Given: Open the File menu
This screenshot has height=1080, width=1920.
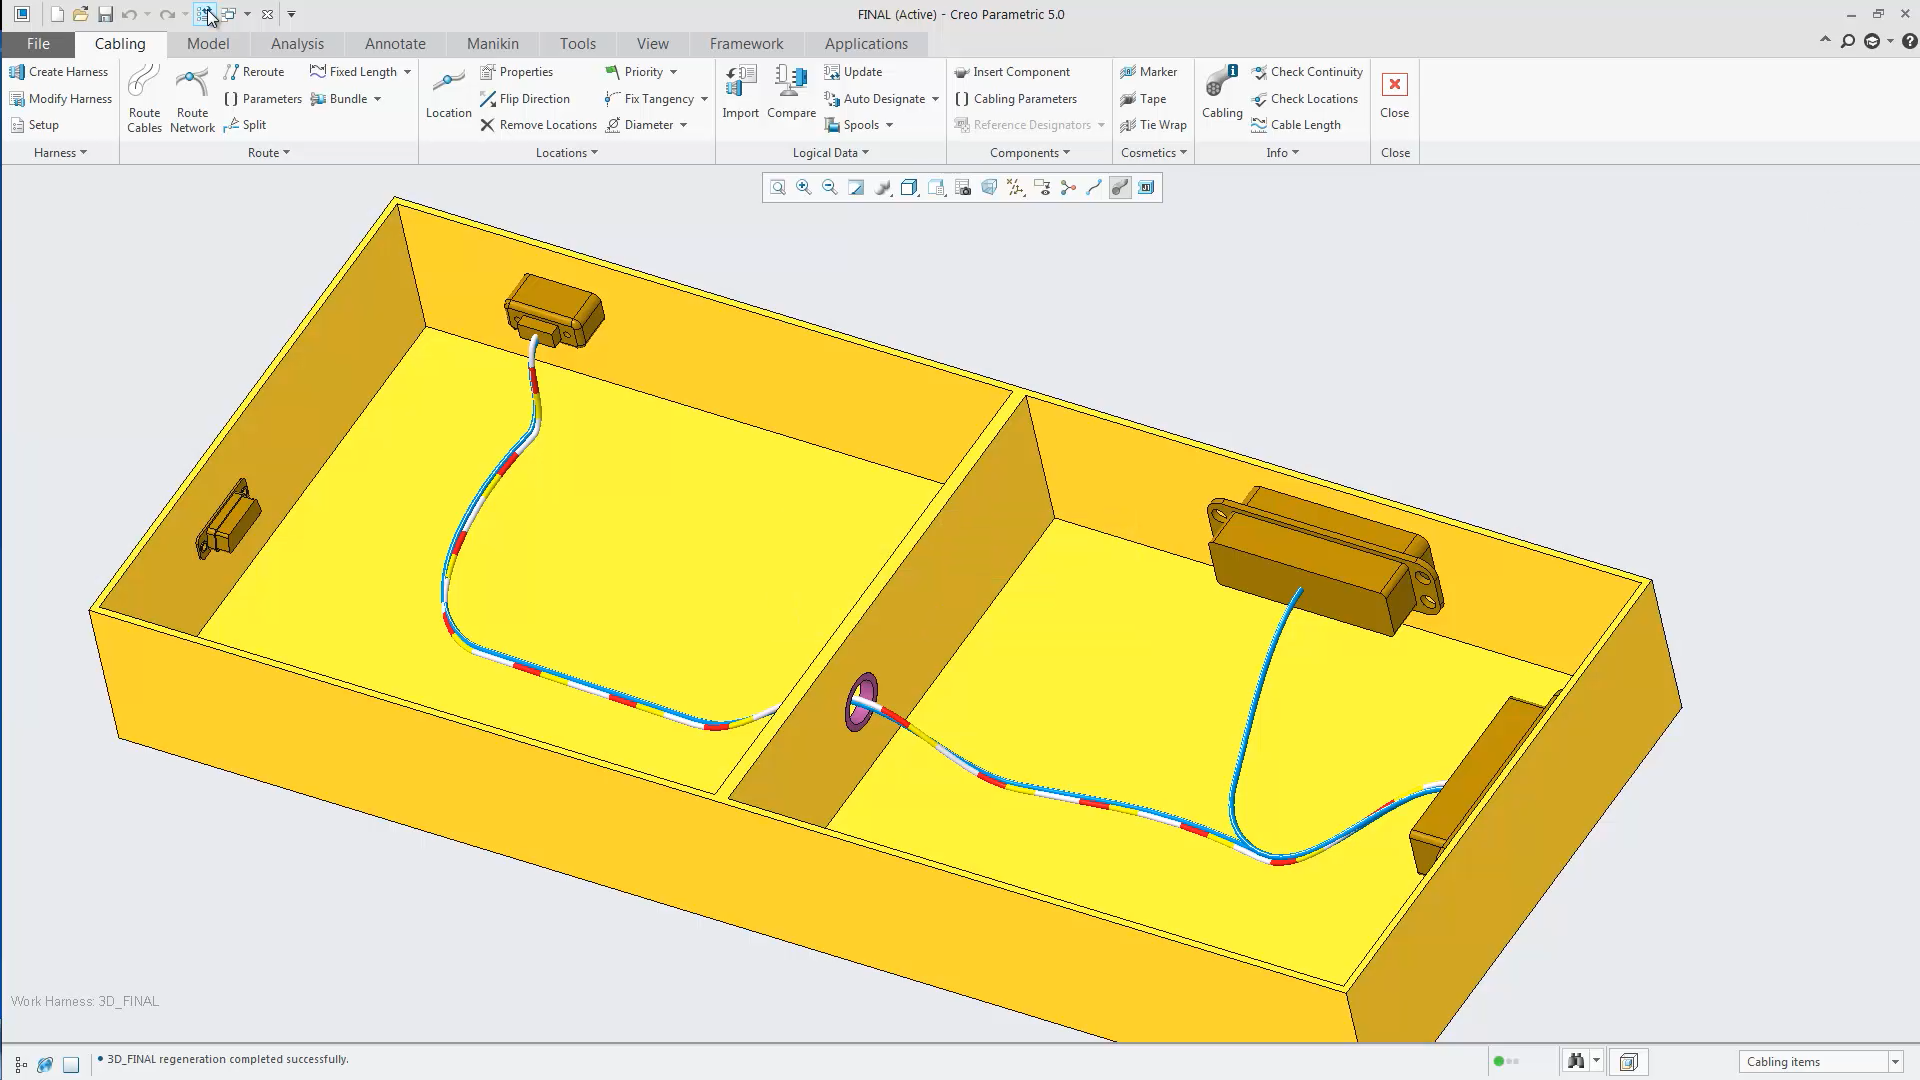Looking at the screenshot, I should (x=38, y=44).
